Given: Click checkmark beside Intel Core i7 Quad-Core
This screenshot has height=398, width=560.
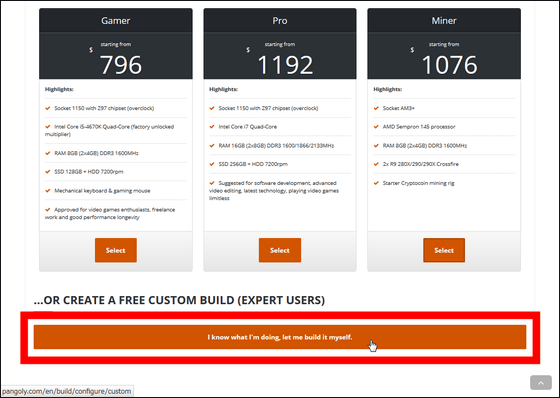Looking at the screenshot, I should (x=212, y=126).
